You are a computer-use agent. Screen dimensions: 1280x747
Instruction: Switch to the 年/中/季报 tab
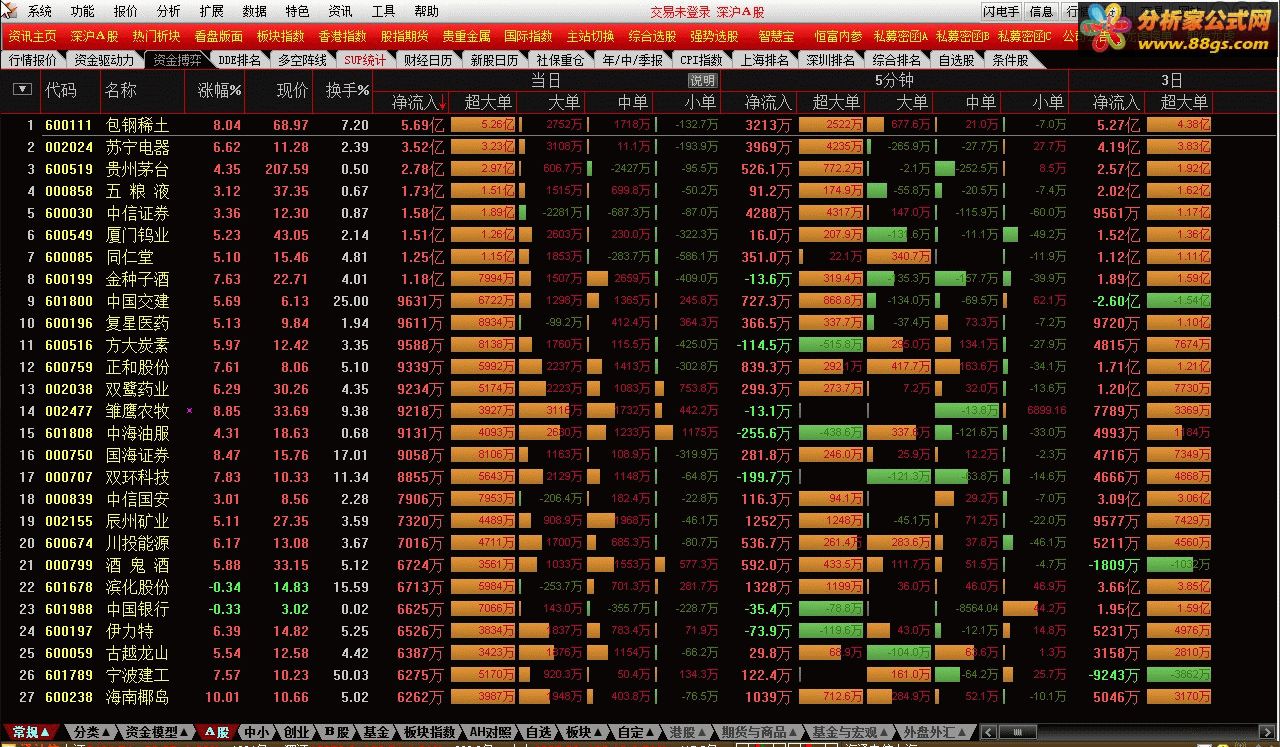[633, 60]
